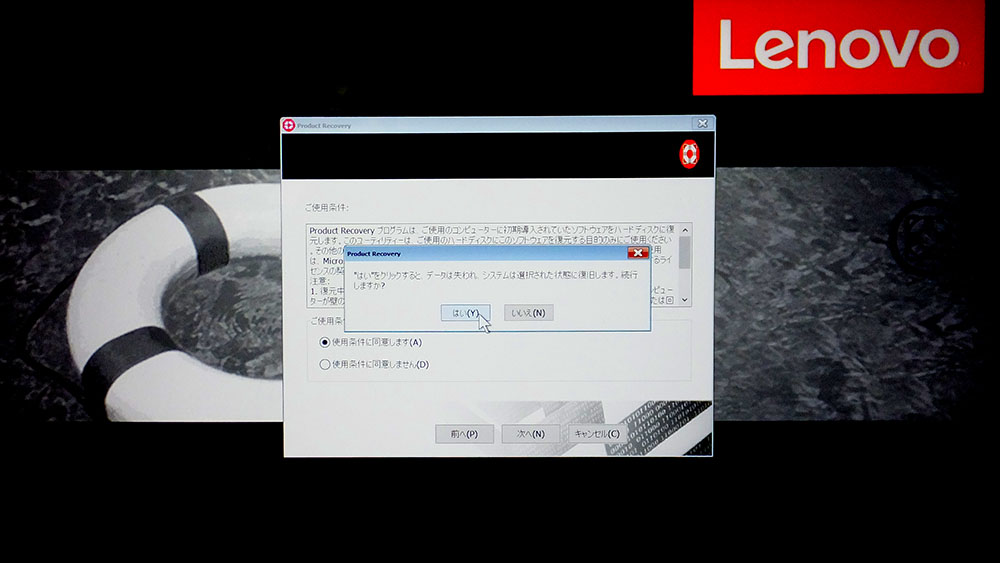
Task: Click the red lifebuoy icon in the banner
Action: coord(689,154)
